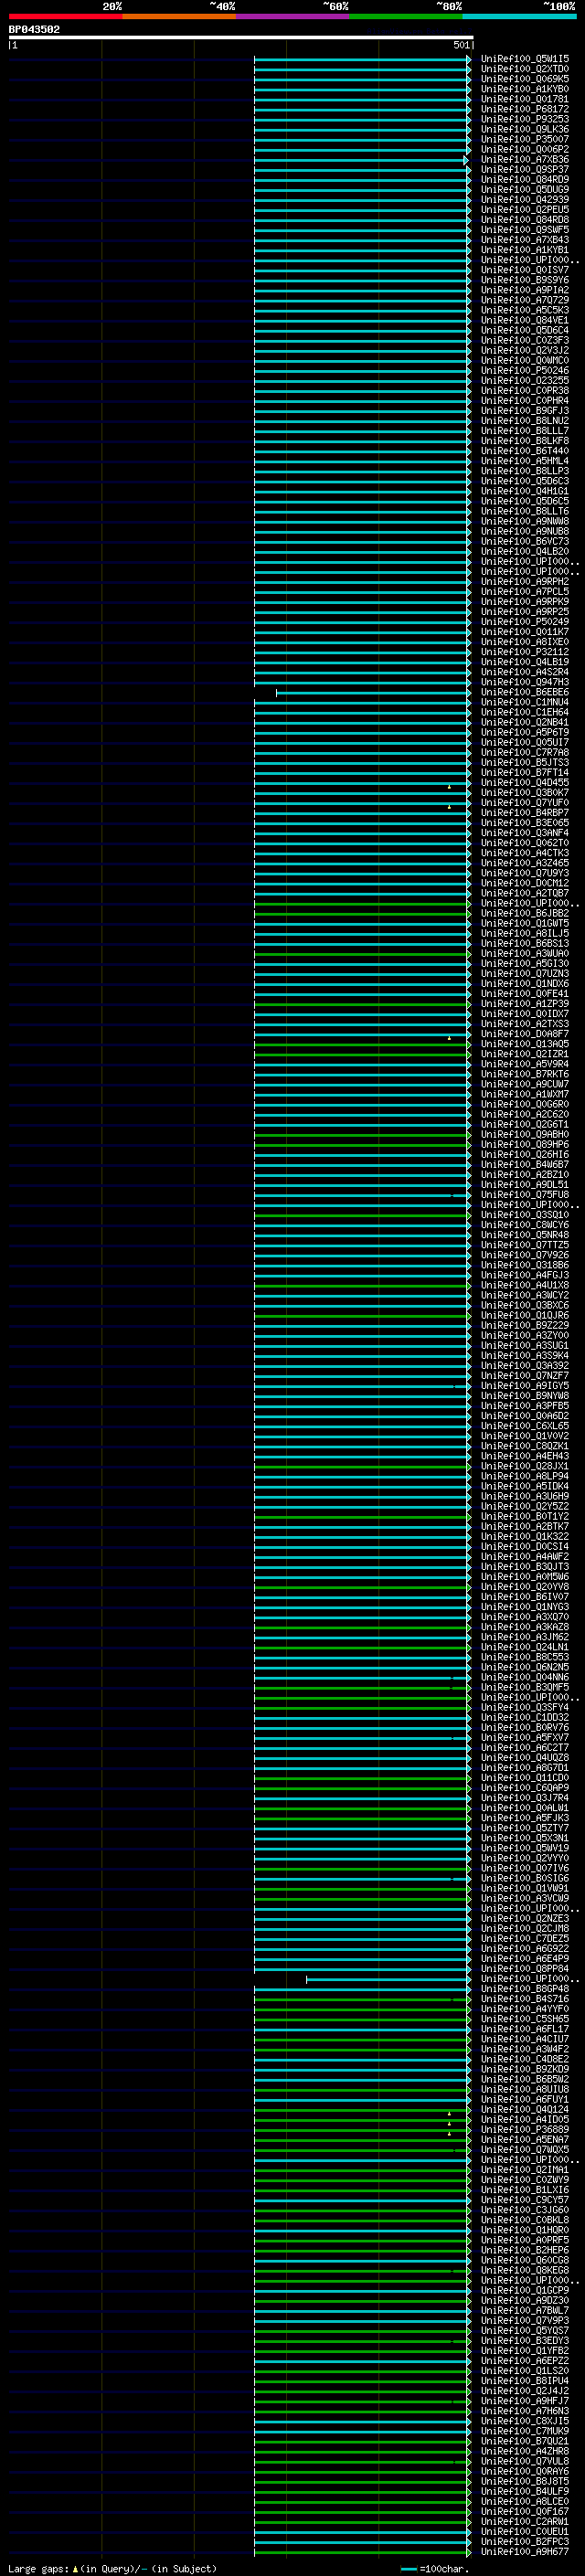Viewport: 585px width, 2576px height.
Task: Click the purple ~60% identity legend segment
Action: tap(292, 16)
